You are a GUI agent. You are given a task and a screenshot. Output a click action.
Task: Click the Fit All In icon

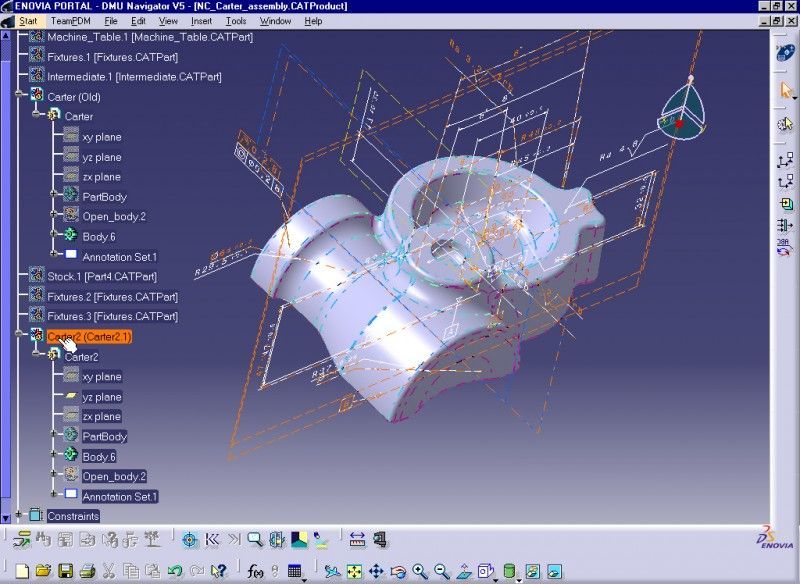click(353, 570)
